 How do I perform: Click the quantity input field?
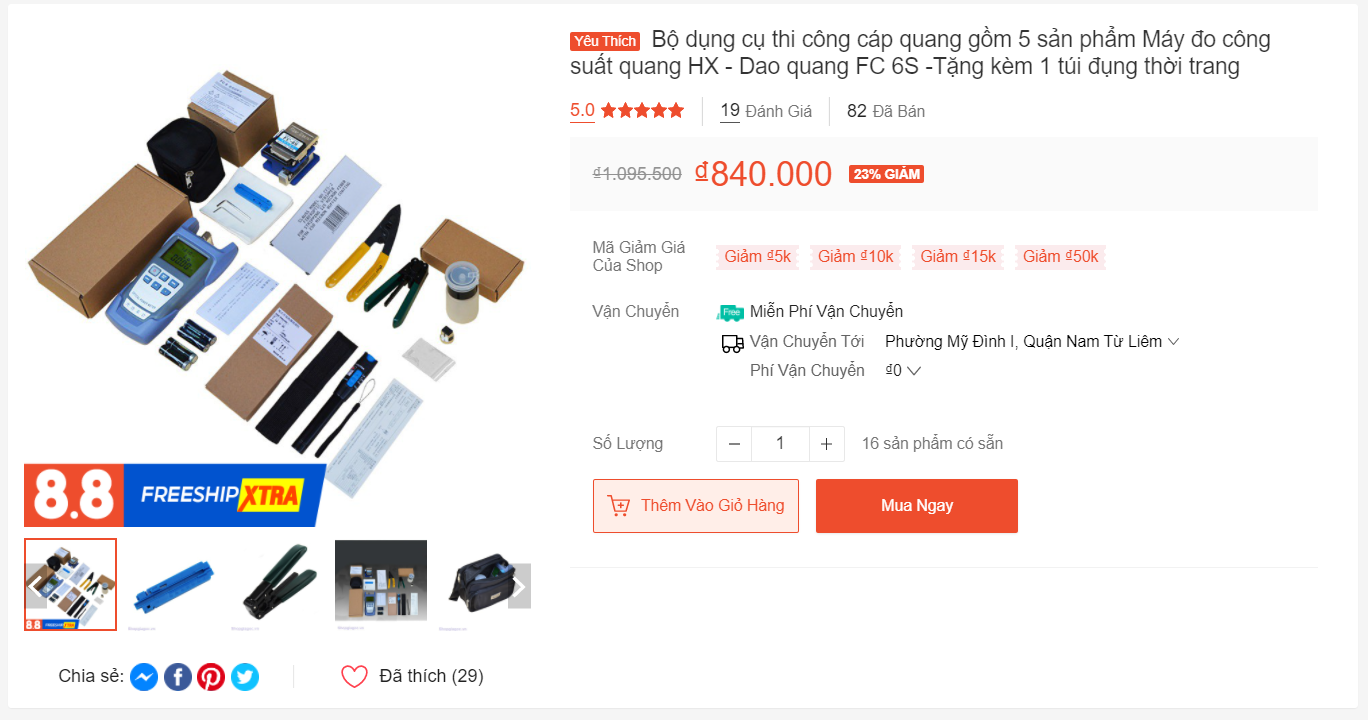(780, 444)
